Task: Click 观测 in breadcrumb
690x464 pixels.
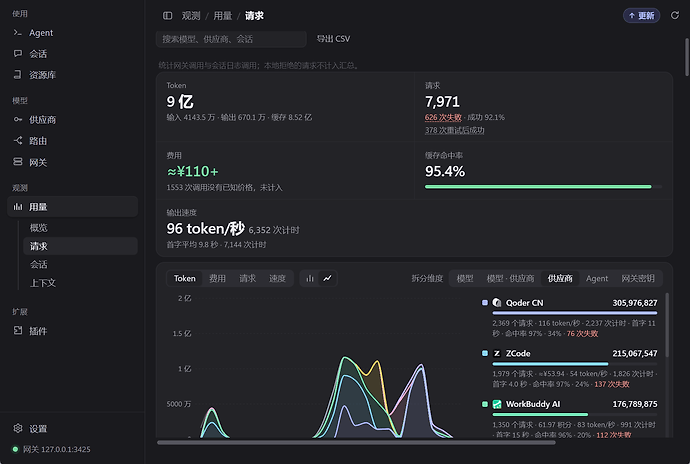Action: [191, 16]
